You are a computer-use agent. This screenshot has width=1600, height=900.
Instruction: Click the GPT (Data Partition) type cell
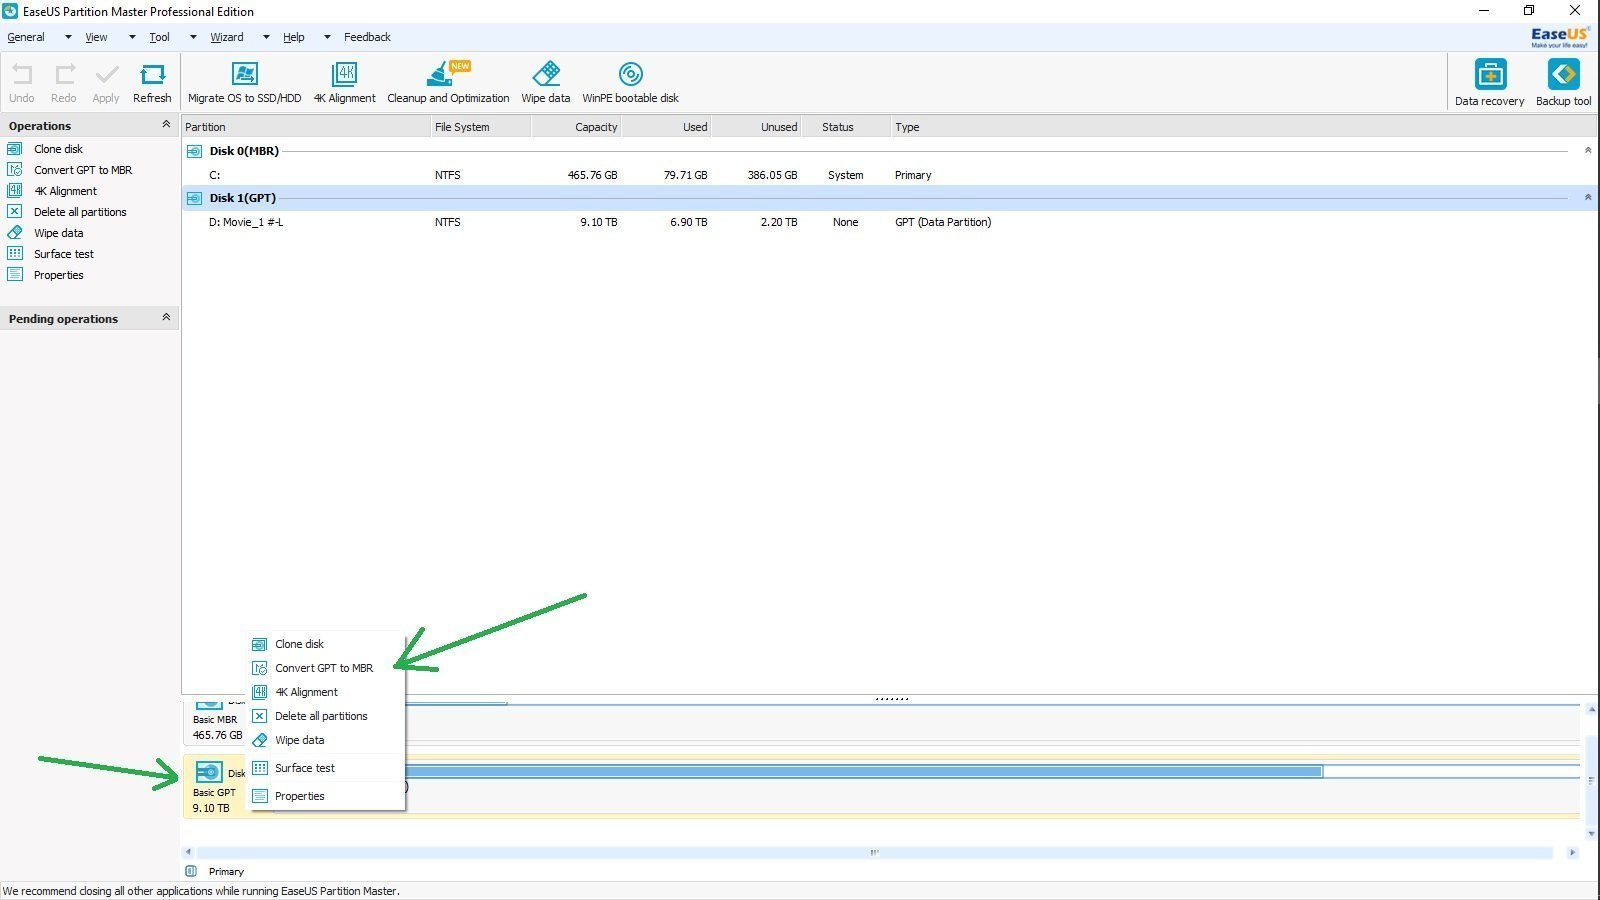pyautogui.click(x=943, y=222)
